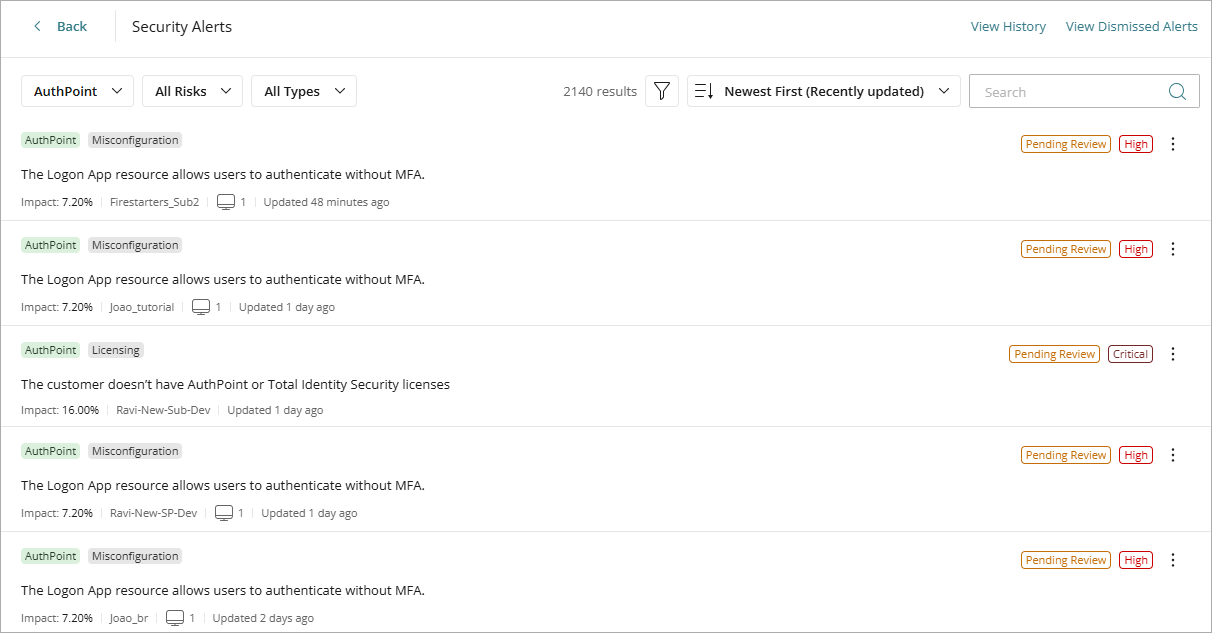Screen dimensions: 1212x633
Task: Click Pending Review status on Ravi-New-SP-Dev alert
Action: (x=1066, y=455)
